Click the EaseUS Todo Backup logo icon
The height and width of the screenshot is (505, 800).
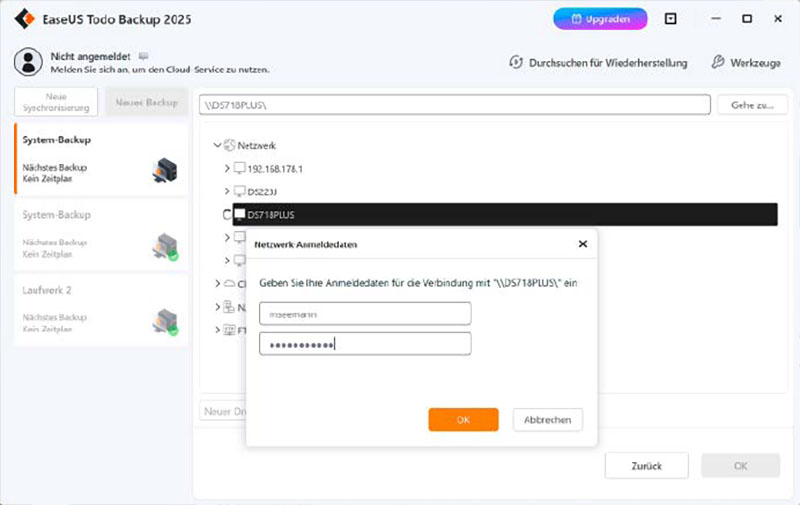click(x=24, y=19)
